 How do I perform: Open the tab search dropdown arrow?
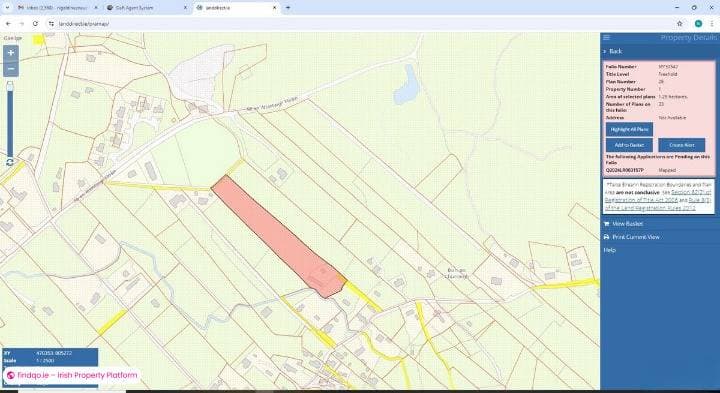(7, 8)
